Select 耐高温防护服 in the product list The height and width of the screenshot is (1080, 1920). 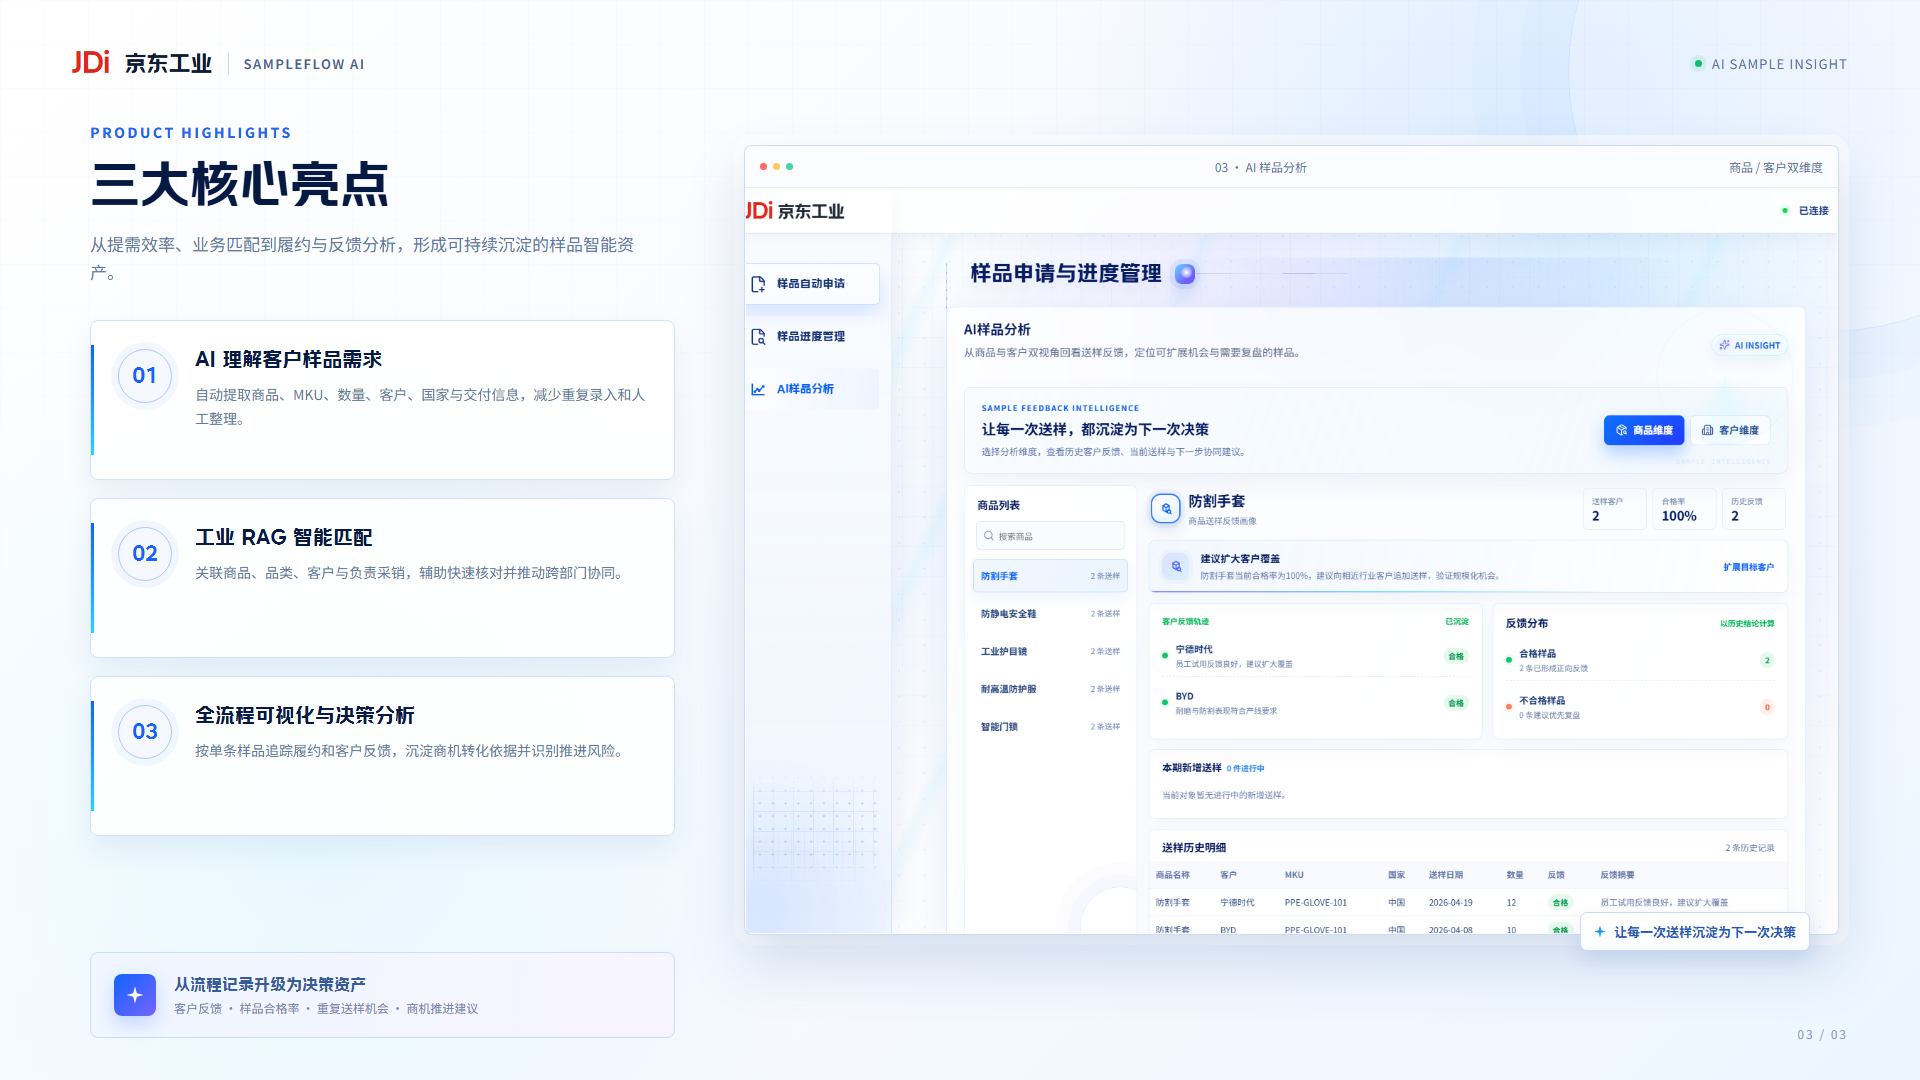(x=1050, y=689)
